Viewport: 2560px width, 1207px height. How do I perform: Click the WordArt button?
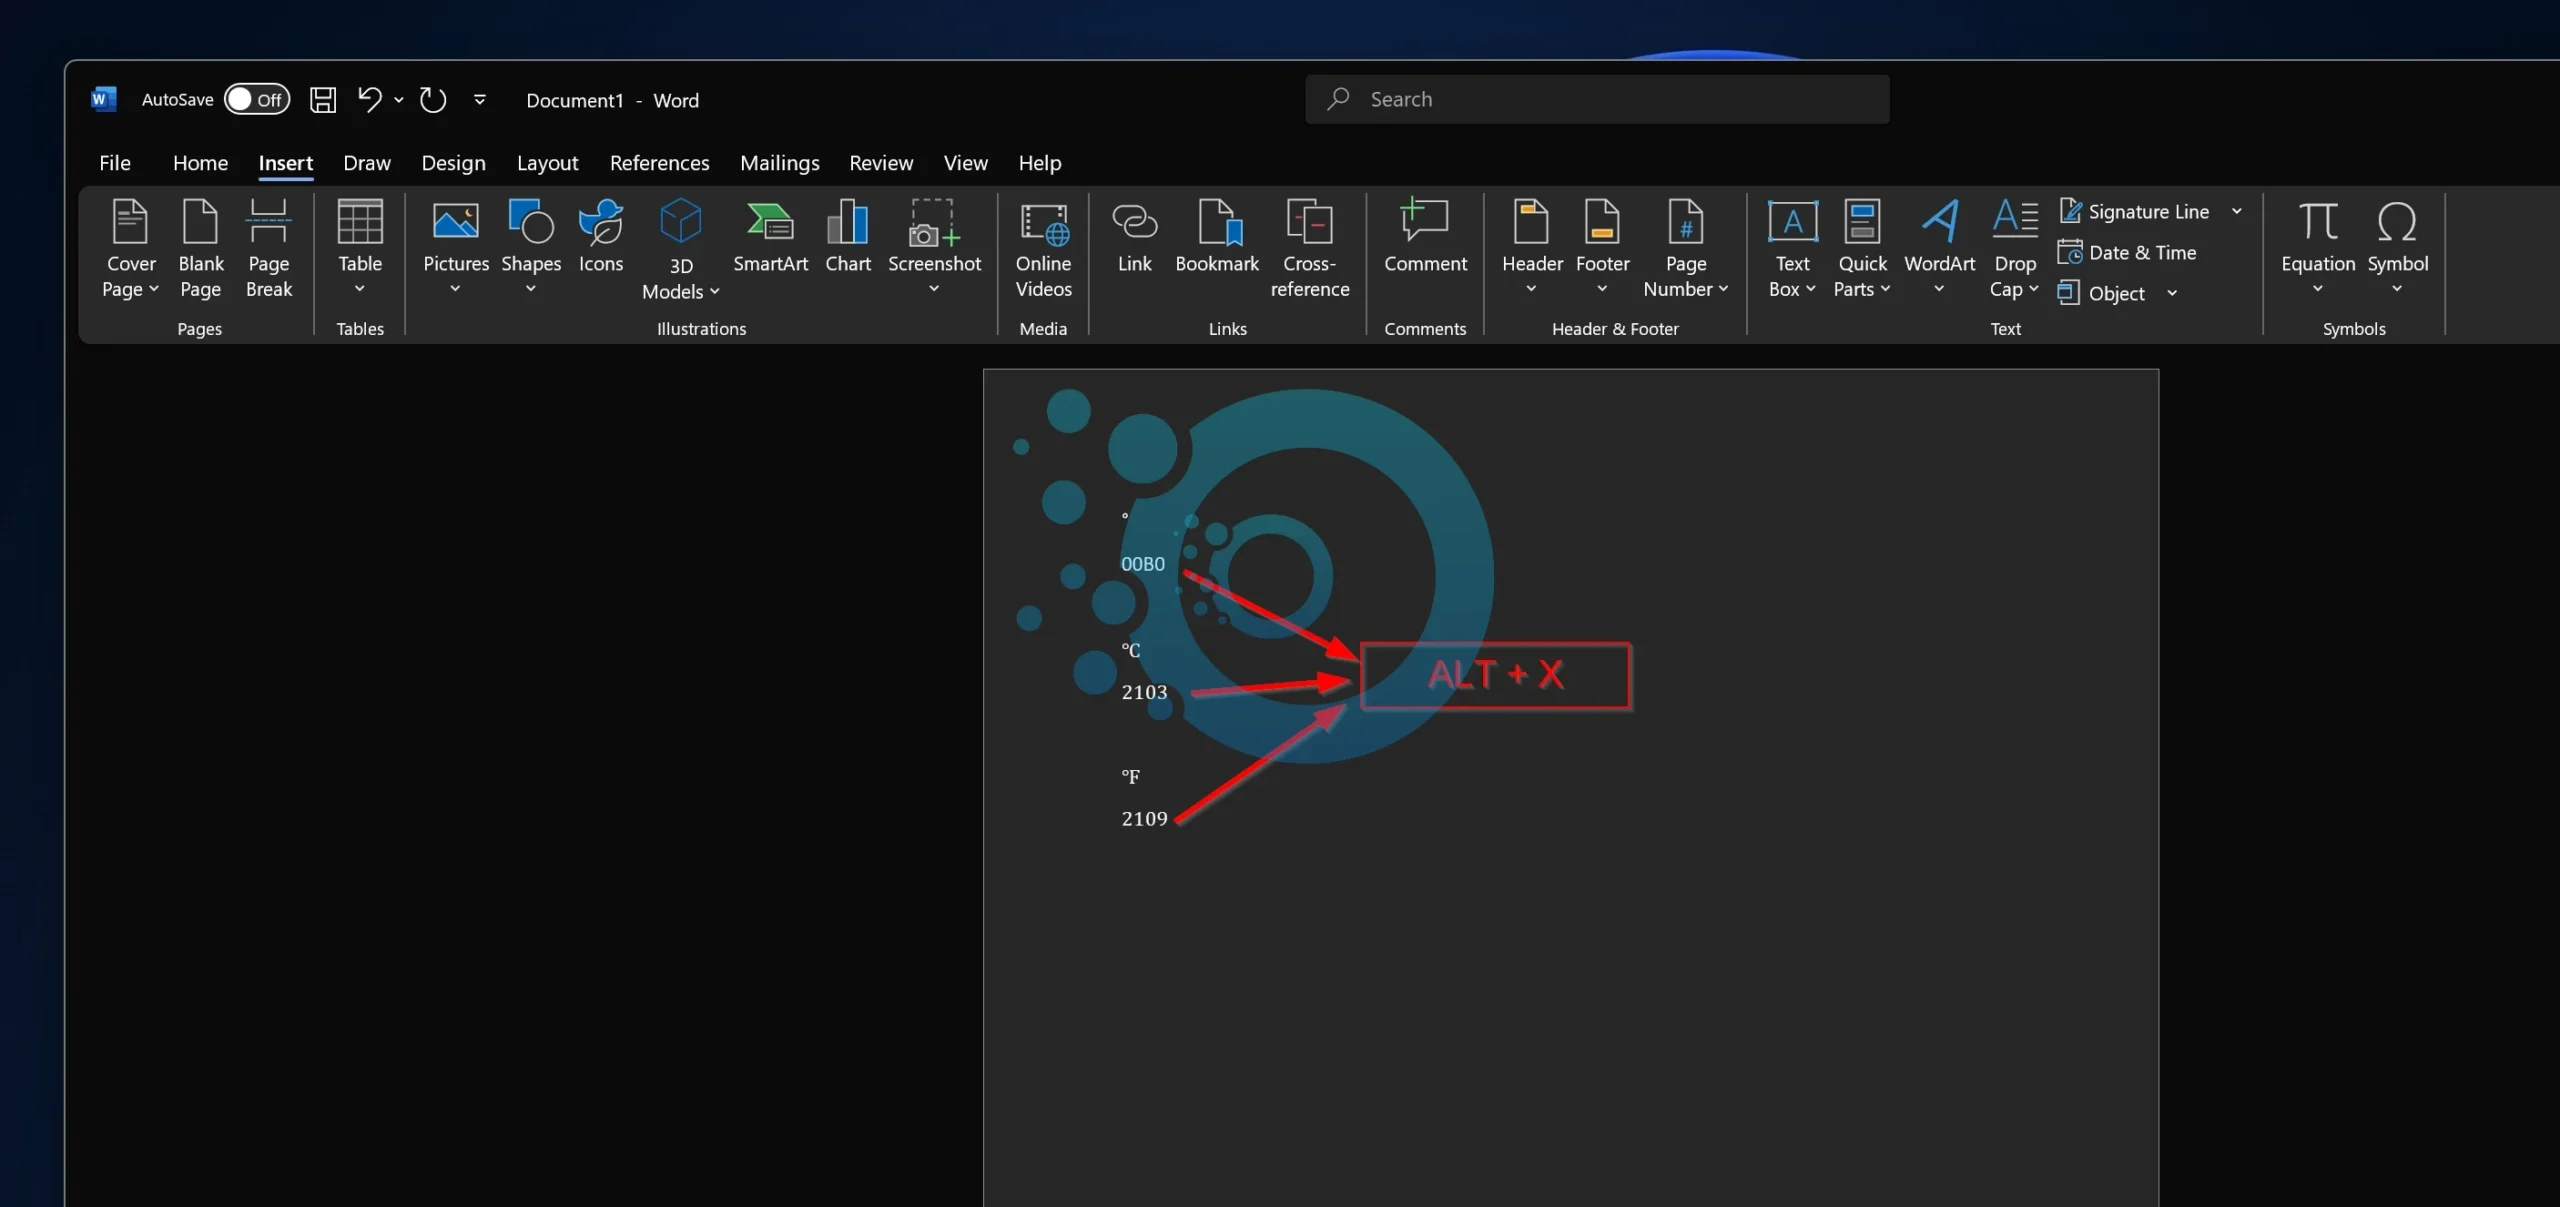1939,248
